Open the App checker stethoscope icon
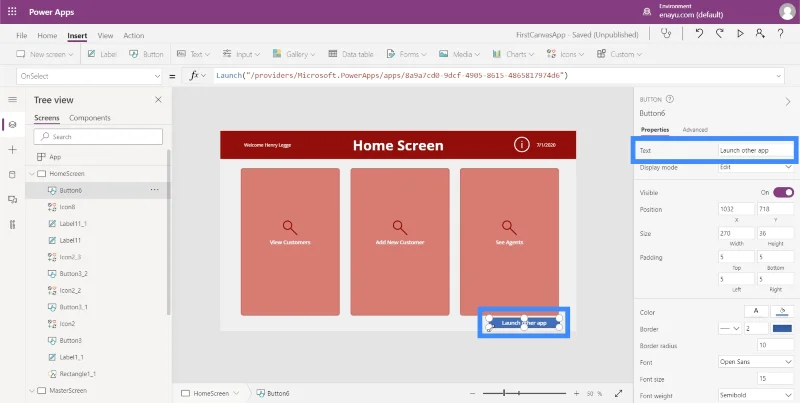This screenshot has width=800, height=403. click(665, 34)
